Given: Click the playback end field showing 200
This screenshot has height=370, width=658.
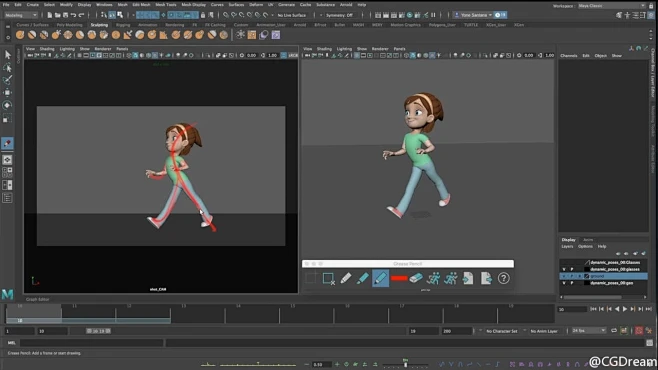Looking at the screenshot, I should [457, 331].
